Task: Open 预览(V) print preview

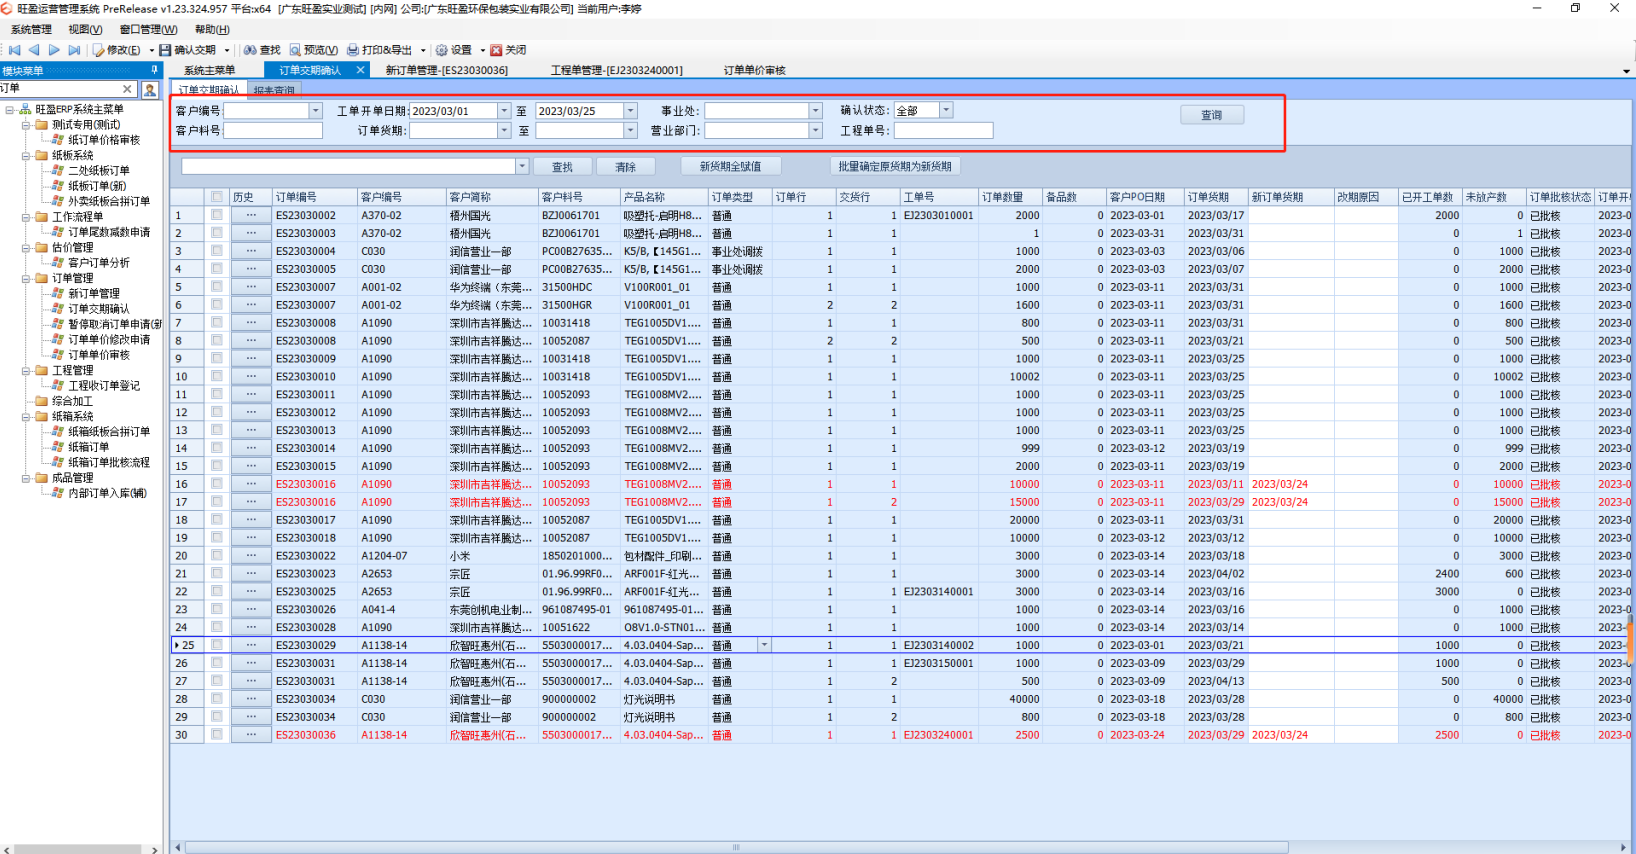Action: 314,50
